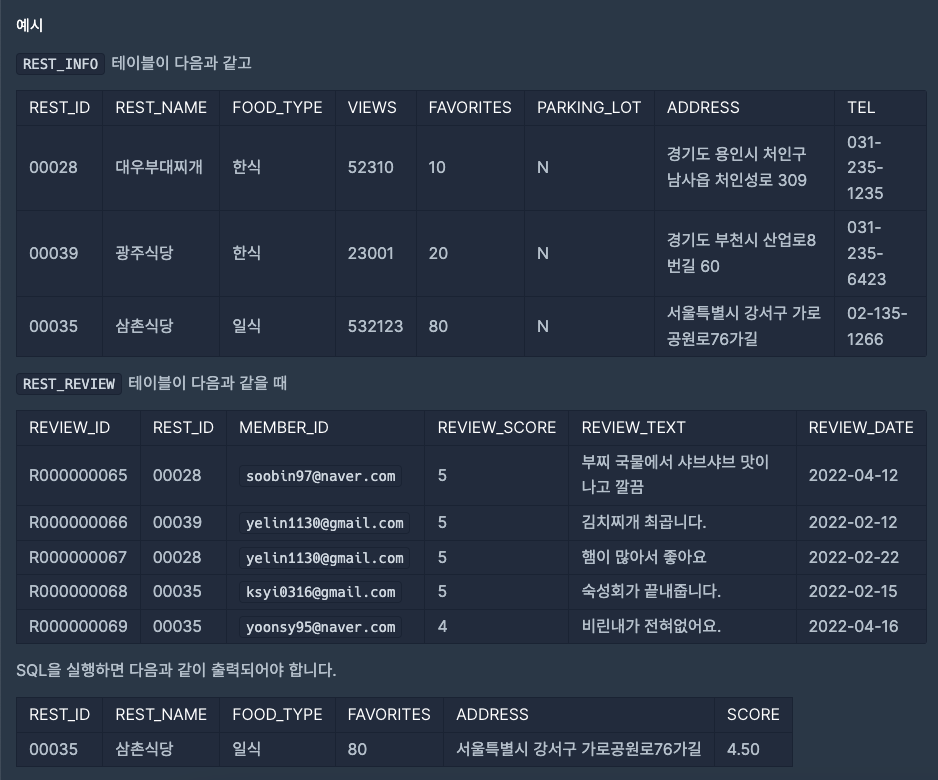The image size is (938, 780).
Task: Click review ID R000000067
Action: coord(78,557)
